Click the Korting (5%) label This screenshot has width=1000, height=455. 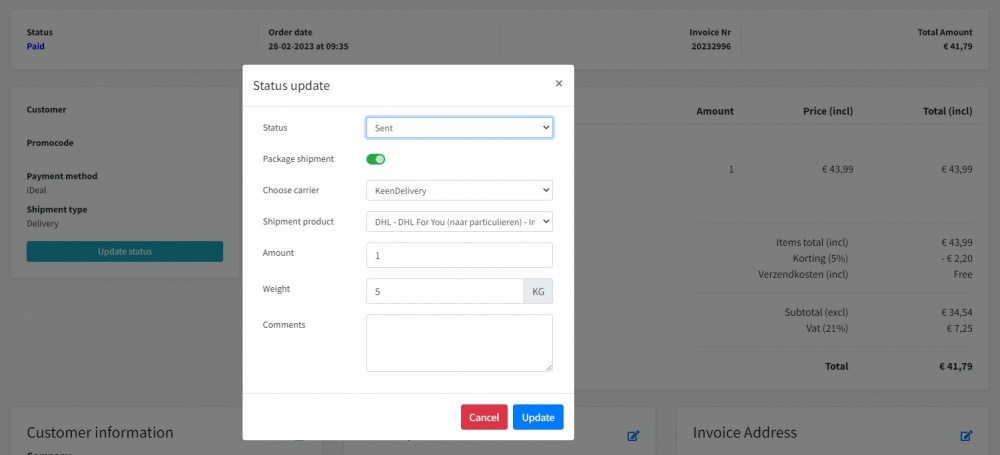click(821, 258)
